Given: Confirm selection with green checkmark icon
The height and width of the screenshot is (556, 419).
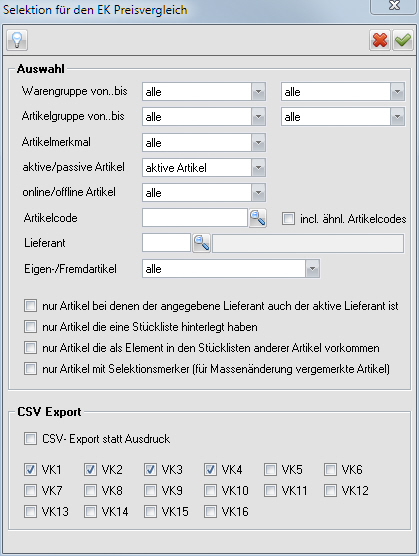Looking at the screenshot, I should click(403, 40).
